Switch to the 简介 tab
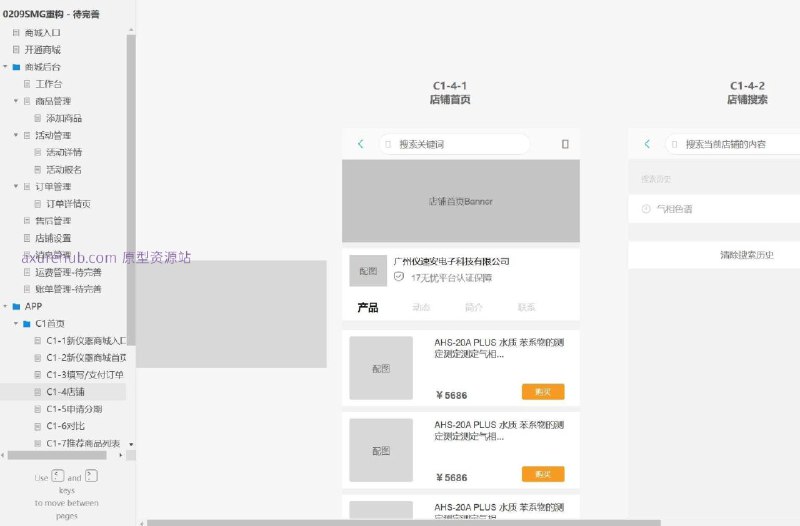Viewport: 800px width, 526px height. 473,307
